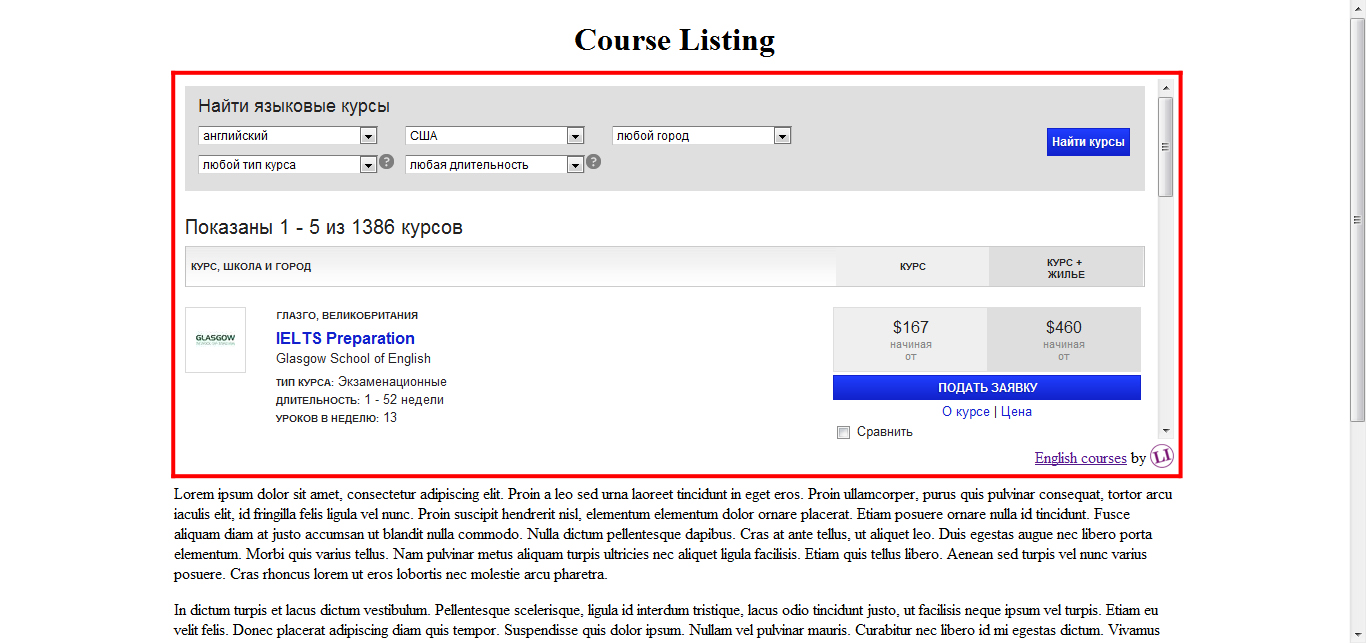The width and height of the screenshot is (1366, 643).
Task: Click the course list scrollbar up arrow
Action: click(1166, 88)
